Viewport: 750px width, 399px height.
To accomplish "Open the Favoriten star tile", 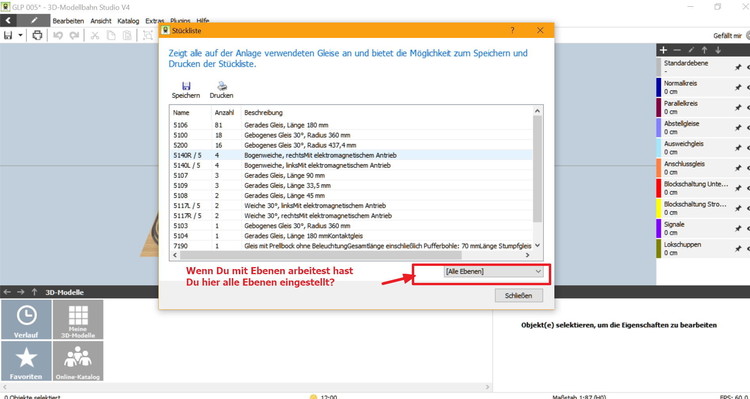I will point(26,361).
